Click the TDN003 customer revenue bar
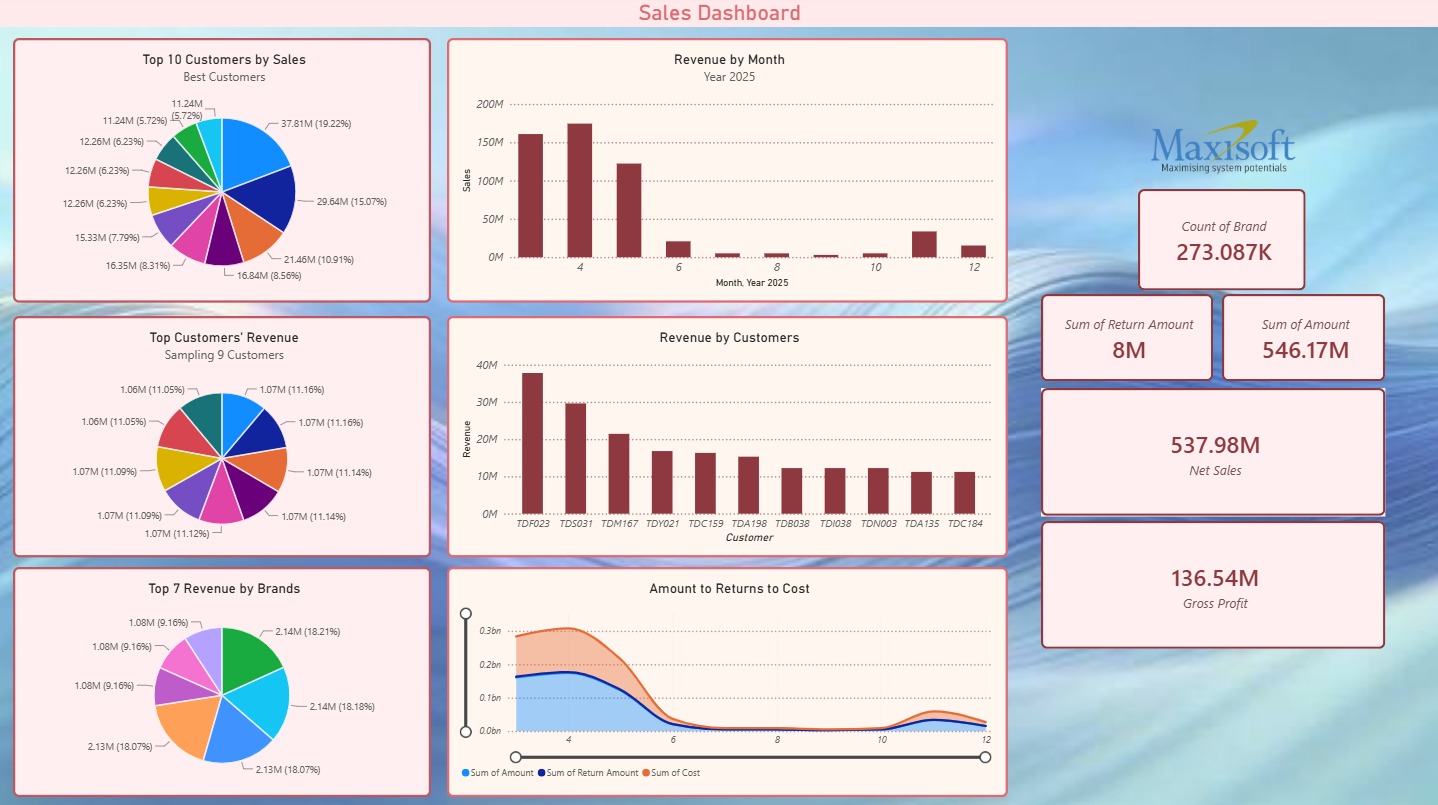Screen dimensions: 1438x805 tap(878, 491)
